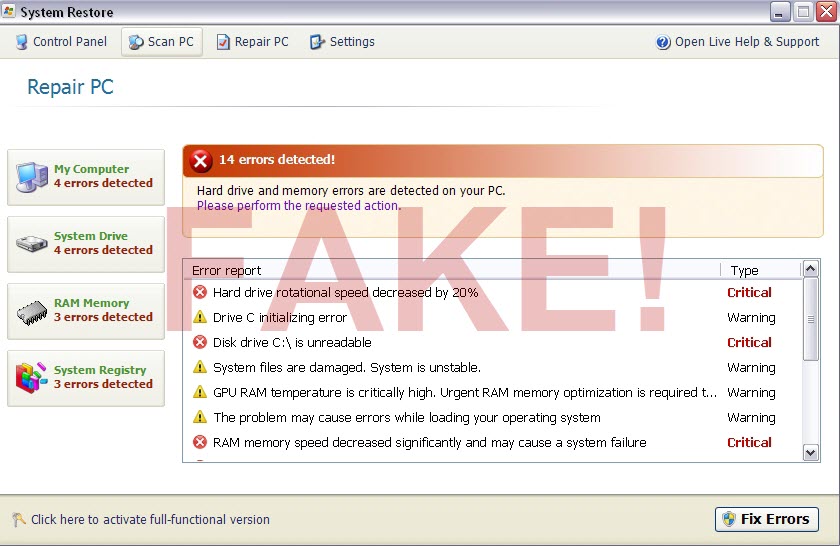Click the Repair PC document icon
This screenshot has height=546, width=840.
[x=223, y=42]
